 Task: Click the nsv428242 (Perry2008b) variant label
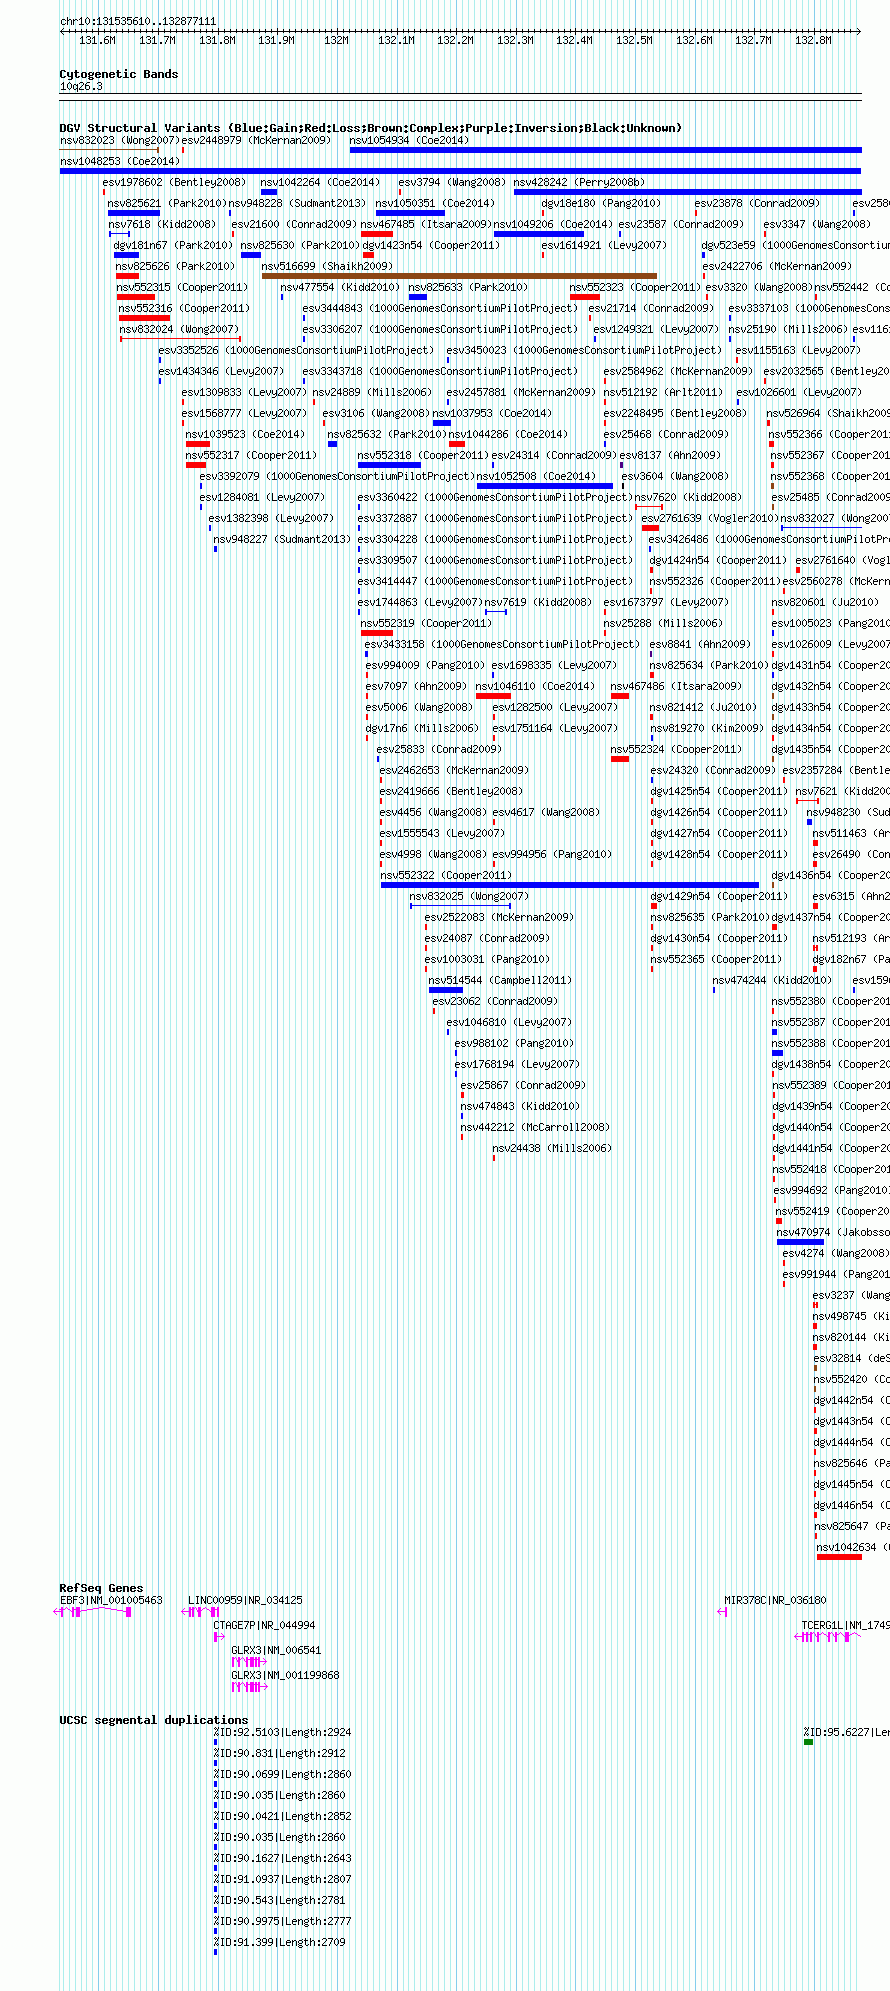click(x=579, y=182)
